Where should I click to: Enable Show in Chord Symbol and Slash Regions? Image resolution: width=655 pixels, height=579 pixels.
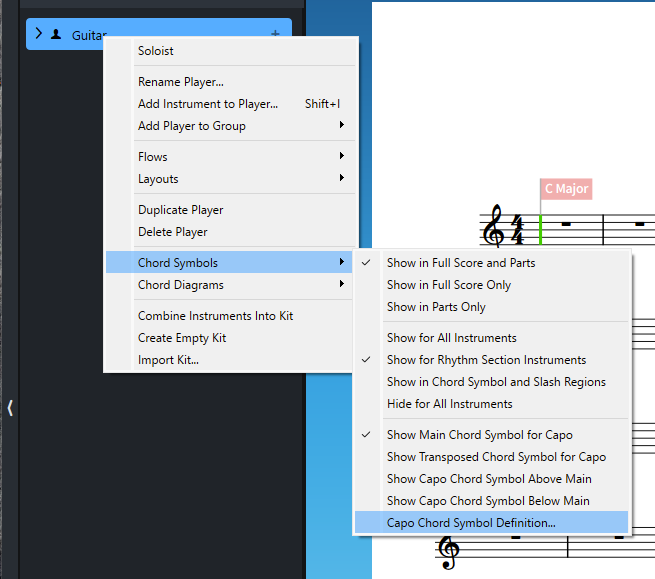[x=491, y=382]
